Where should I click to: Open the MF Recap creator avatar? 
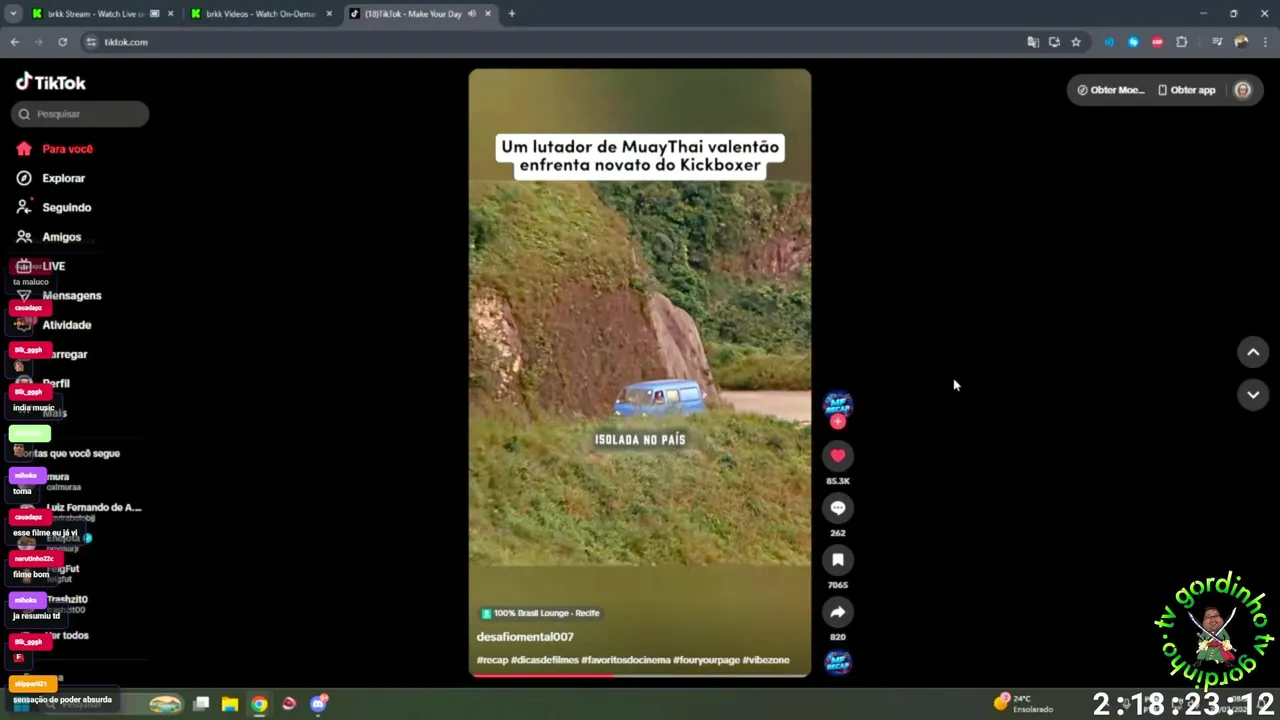click(x=838, y=404)
